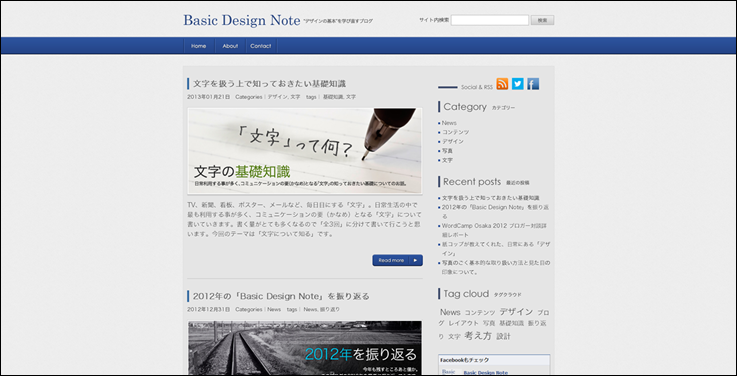Image resolution: width=737 pixels, height=376 pixels.
Task: Open post title 文字を扱う上で知っておきたい基礎知識
Action: pyautogui.click(x=269, y=84)
